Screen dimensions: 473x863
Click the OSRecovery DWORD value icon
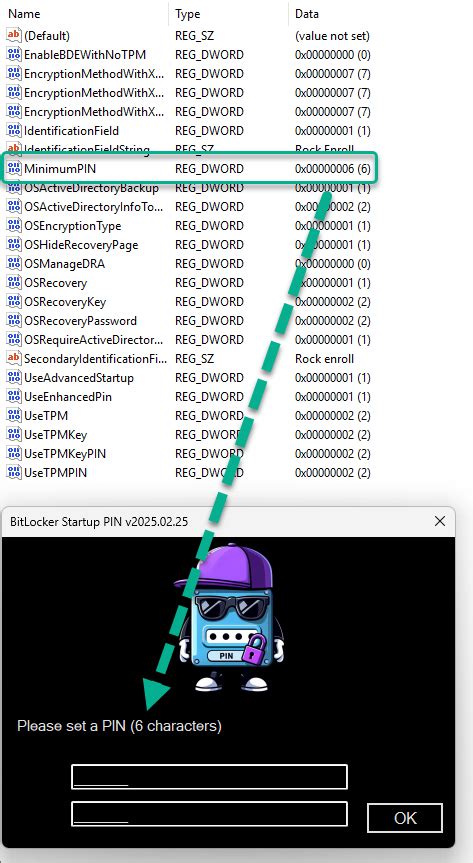14,282
